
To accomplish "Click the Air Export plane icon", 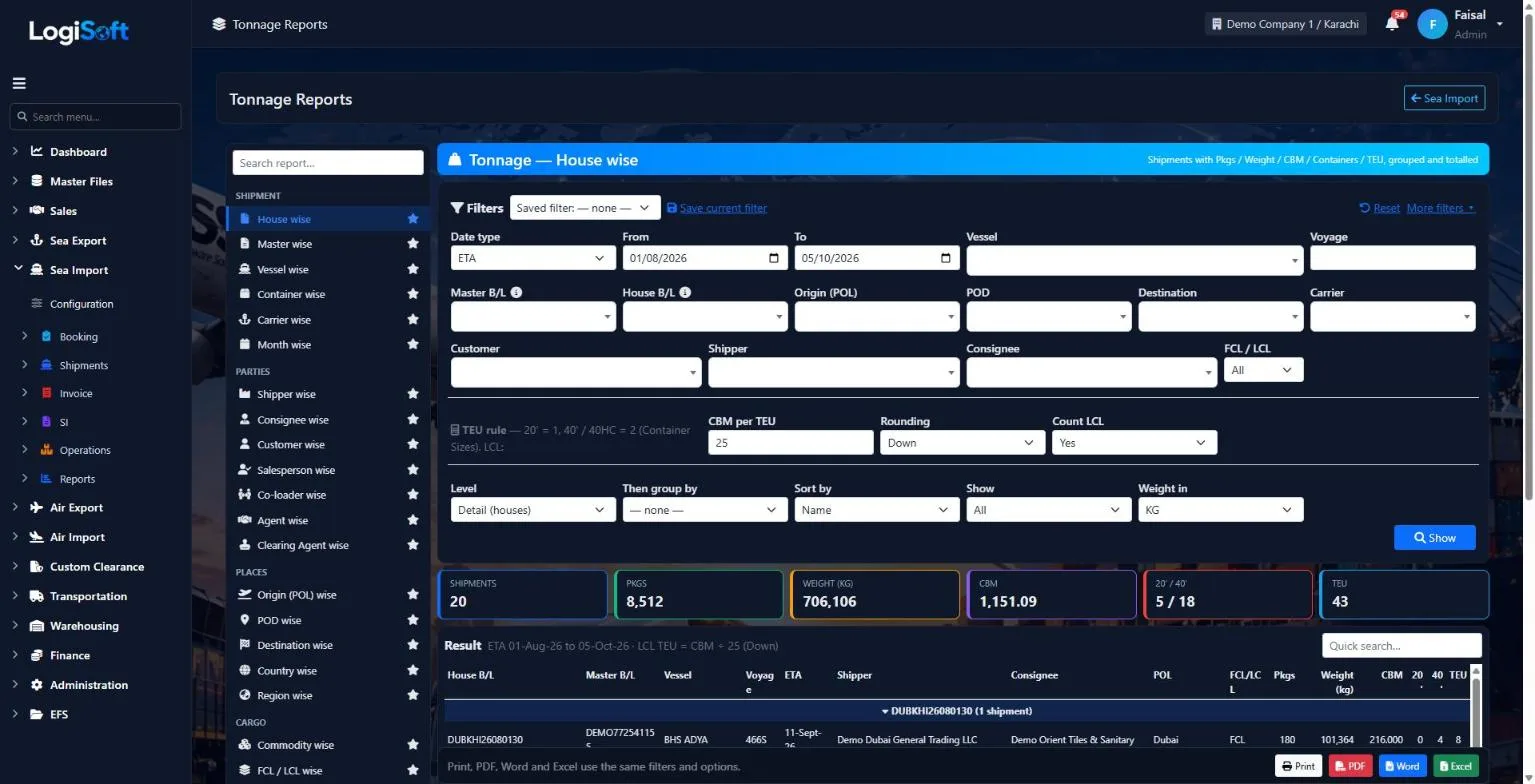I will 37,508.
